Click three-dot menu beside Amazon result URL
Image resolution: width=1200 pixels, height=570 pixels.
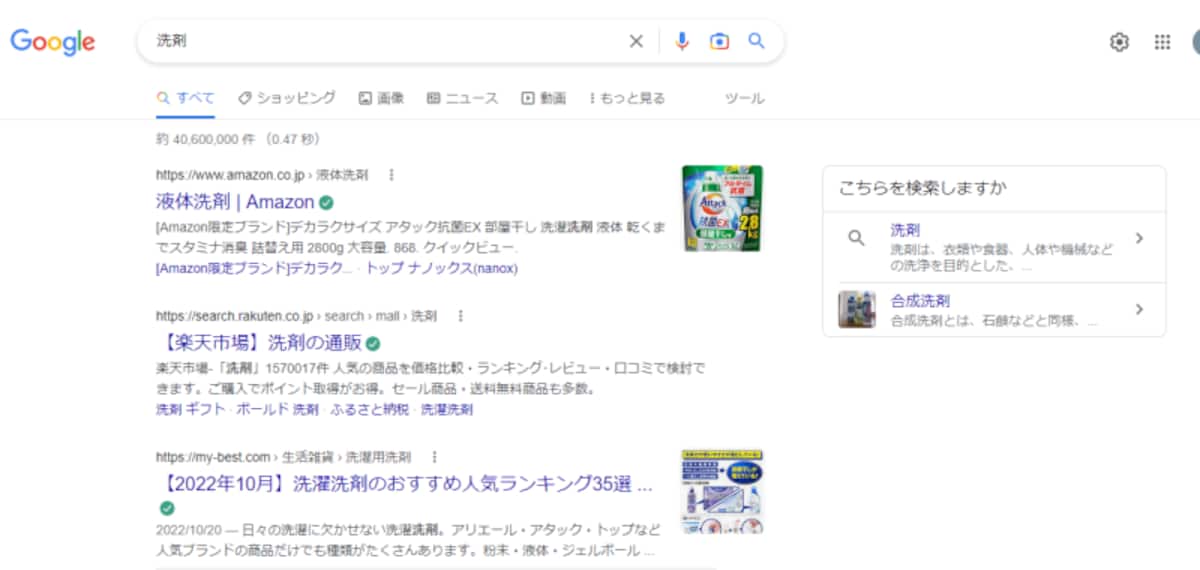[x=391, y=175]
